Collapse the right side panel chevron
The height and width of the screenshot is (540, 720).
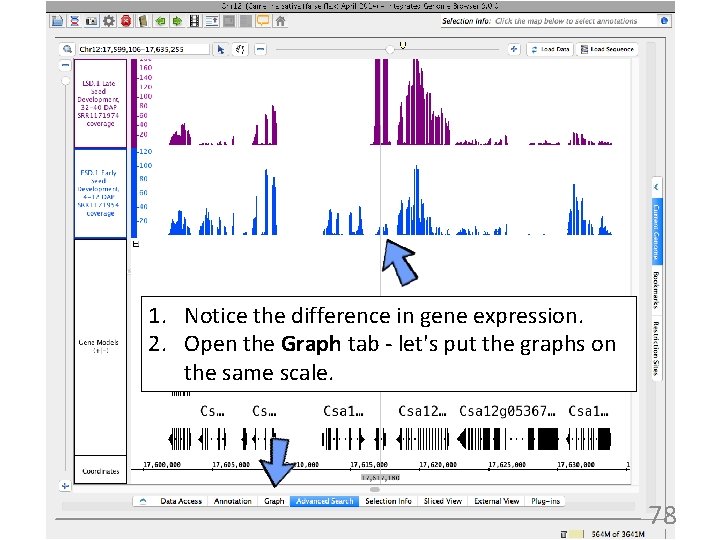tap(656, 187)
